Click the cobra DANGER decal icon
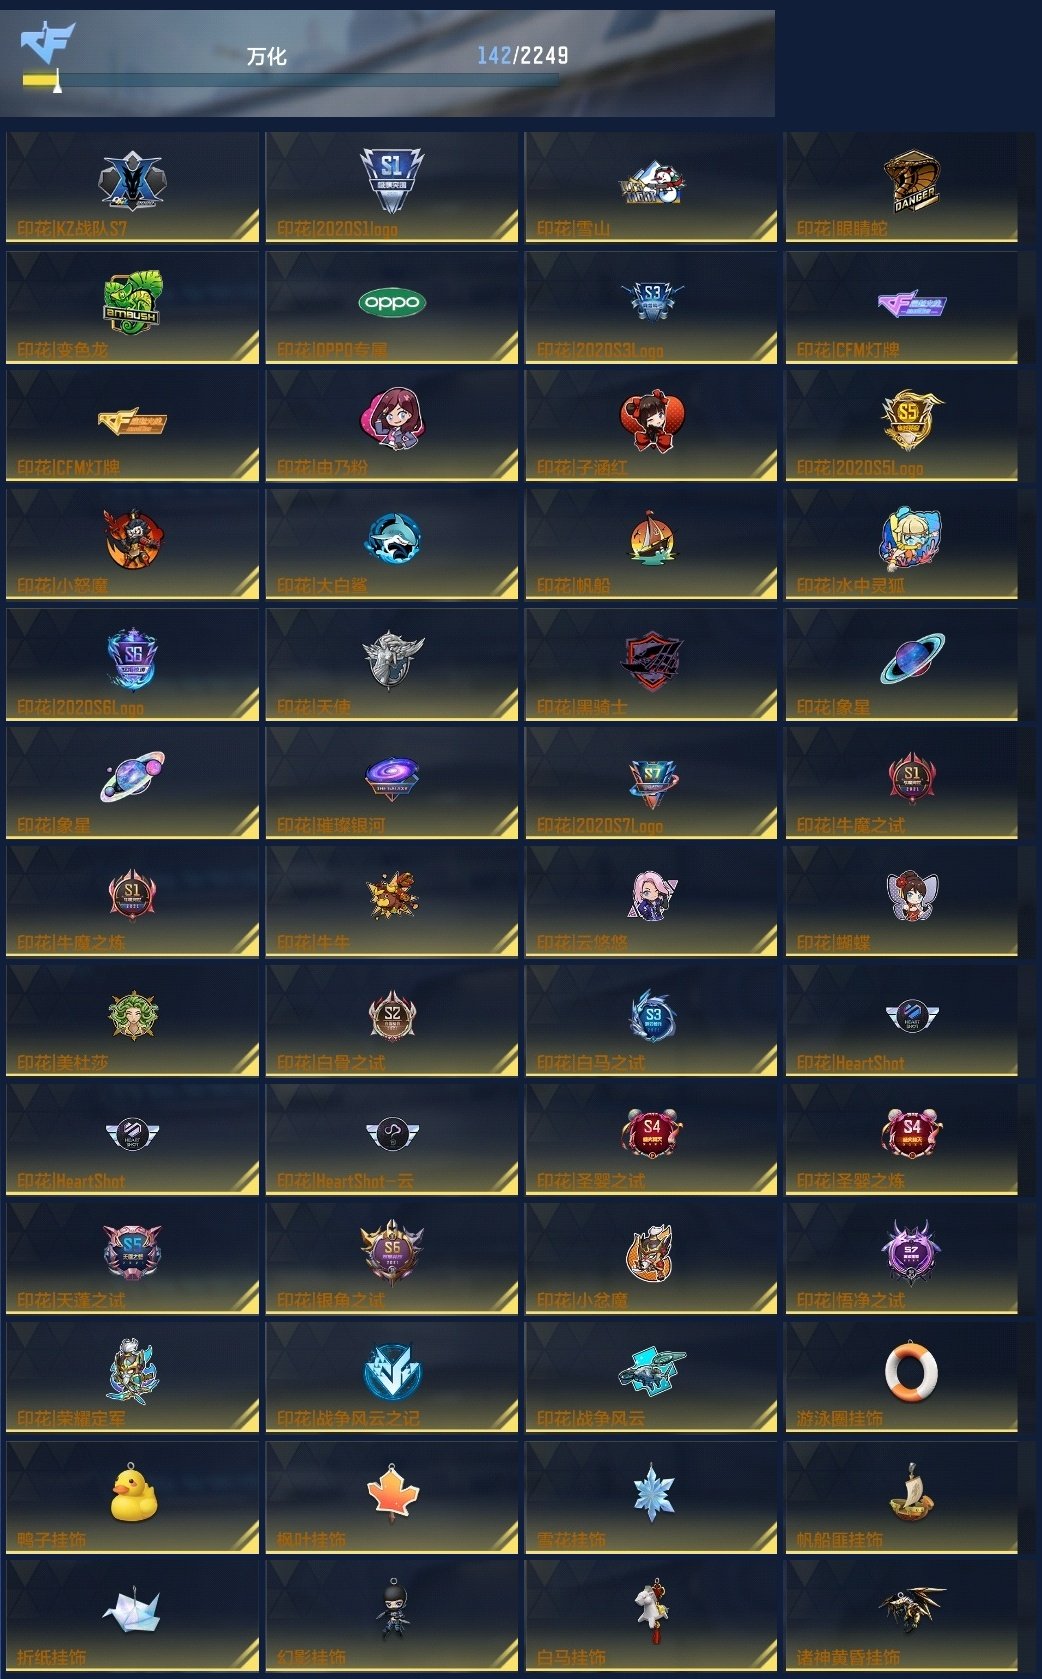Screen dimensions: 1042x1679 click(912, 182)
